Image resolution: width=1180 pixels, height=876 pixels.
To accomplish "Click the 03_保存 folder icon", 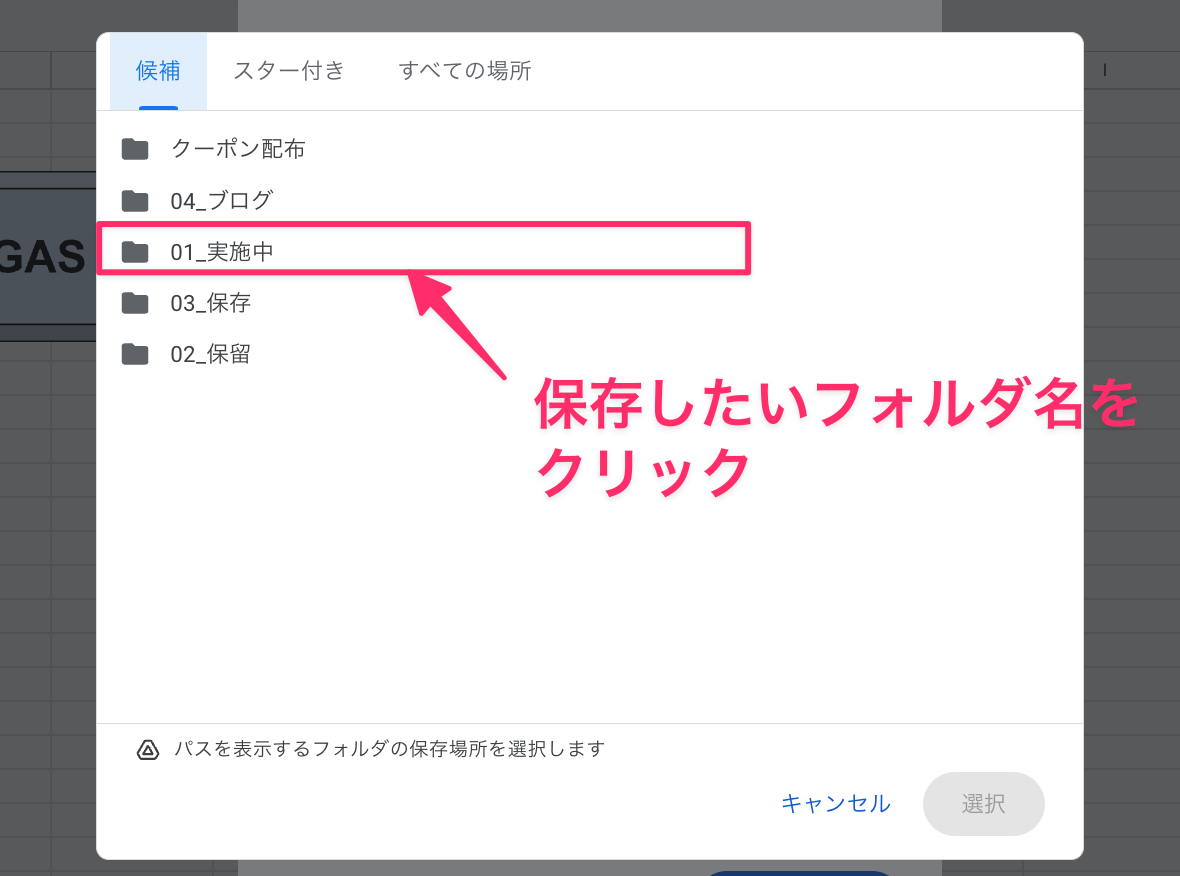I will click(x=135, y=303).
